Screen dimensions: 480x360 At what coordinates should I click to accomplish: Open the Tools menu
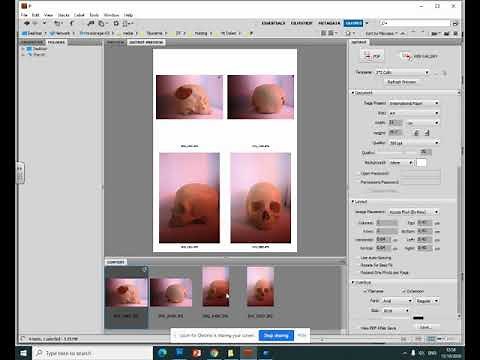(x=94, y=15)
